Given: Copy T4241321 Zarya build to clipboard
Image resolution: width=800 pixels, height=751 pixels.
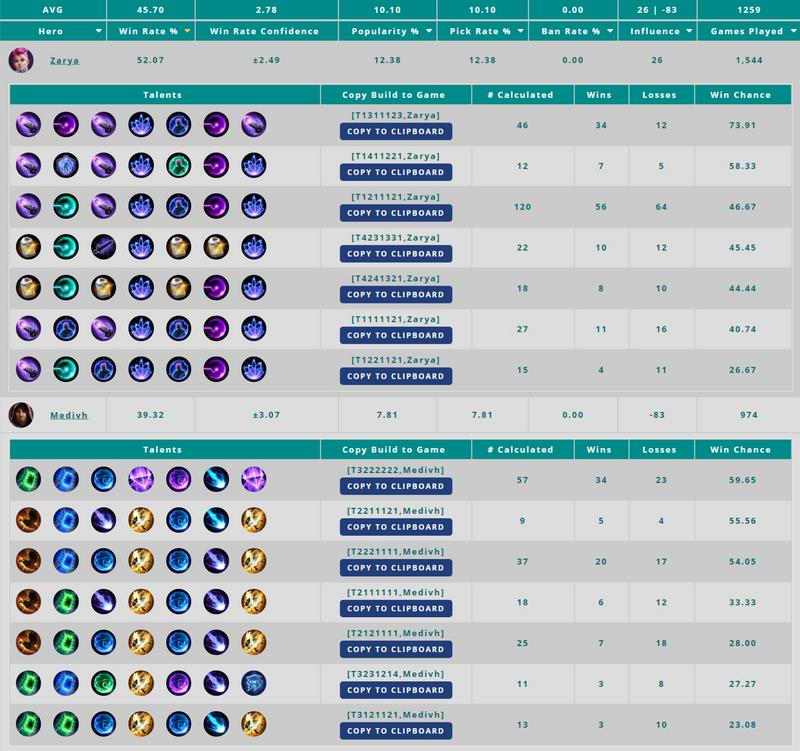Looking at the screenshot, I should pos(396,294).
